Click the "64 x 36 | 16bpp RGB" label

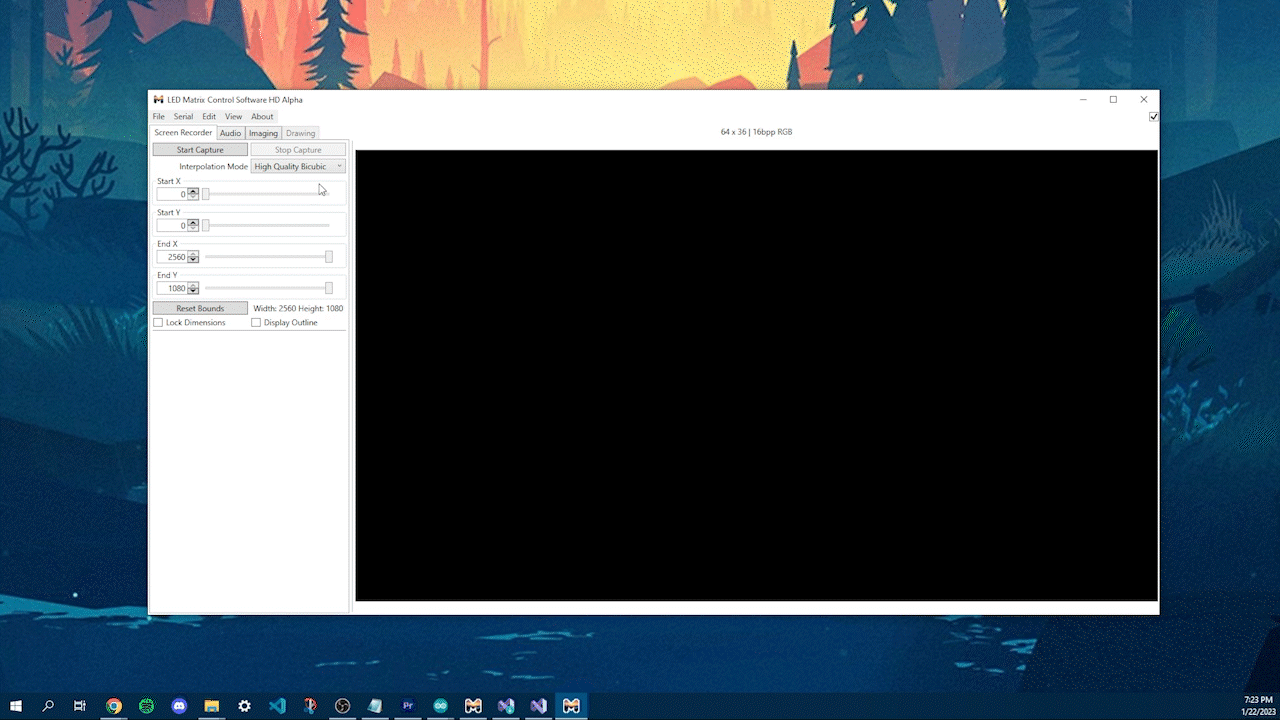(756, 132)
